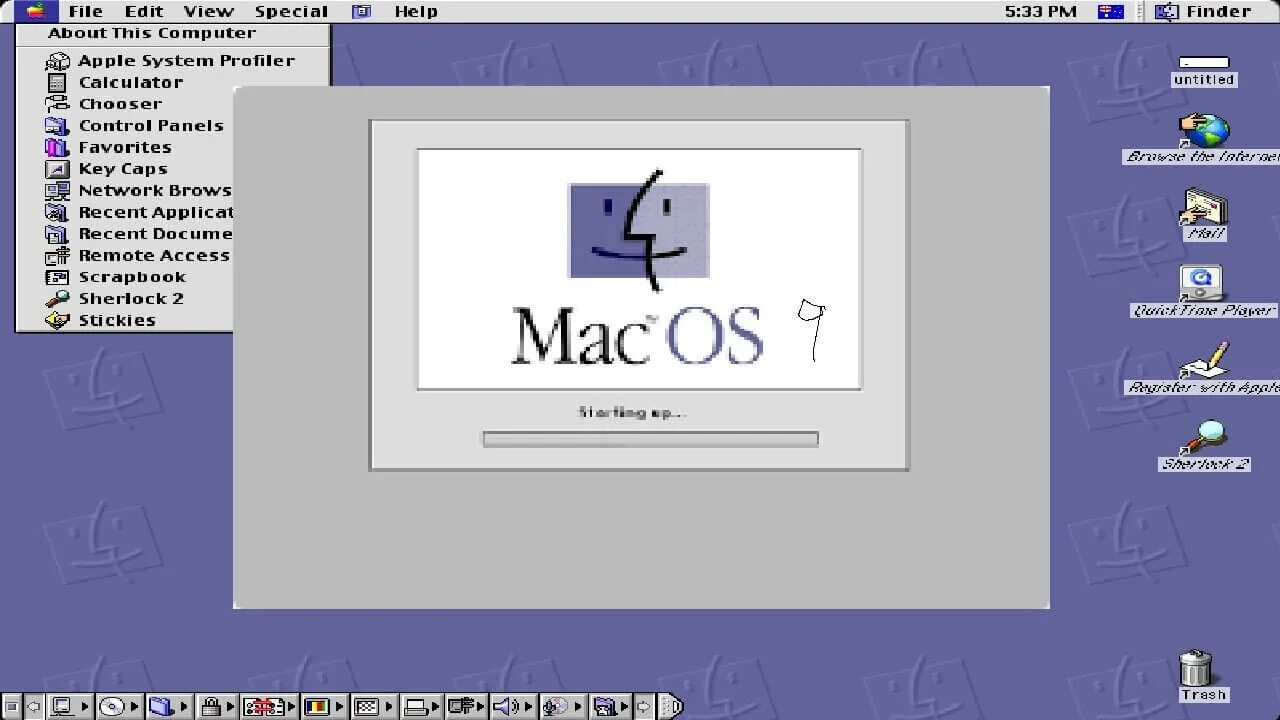Screen dimensions: 1280x720
Task: Open the popup arrow next to Location Manager module
Action: pyautogui.click(x=292, y=706)
